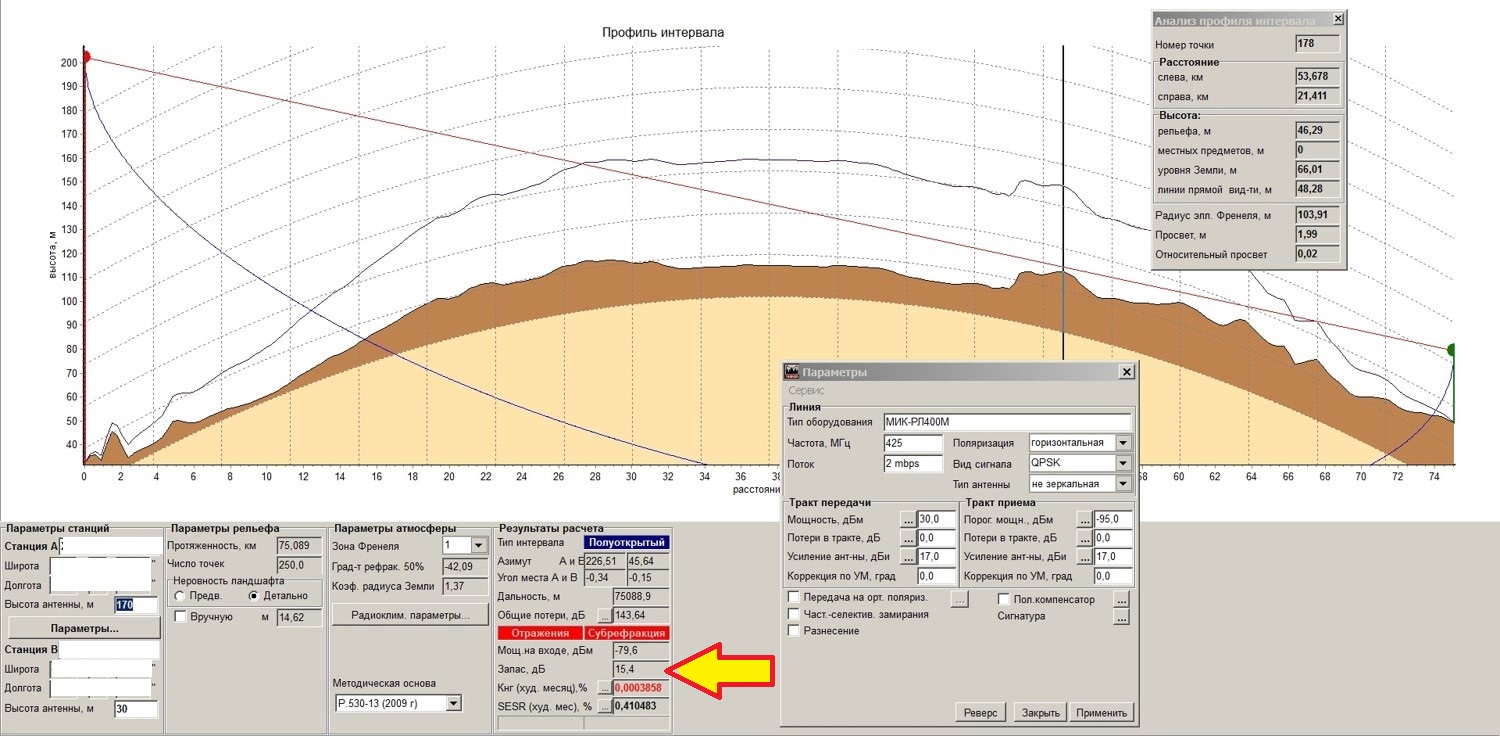Click the green Station B antenna marker
1500x736 pixels.
(x=1453, y=350)
